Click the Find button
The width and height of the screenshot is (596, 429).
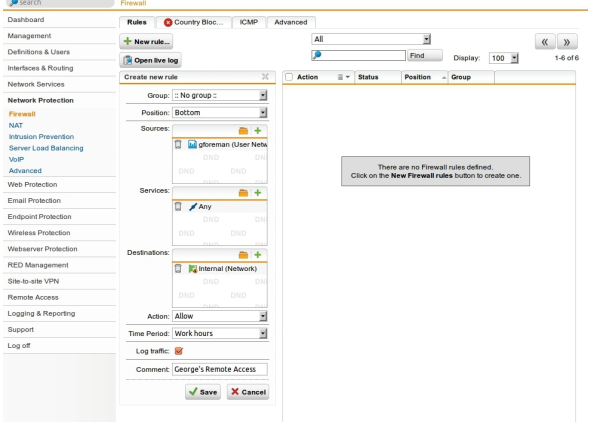425,55
